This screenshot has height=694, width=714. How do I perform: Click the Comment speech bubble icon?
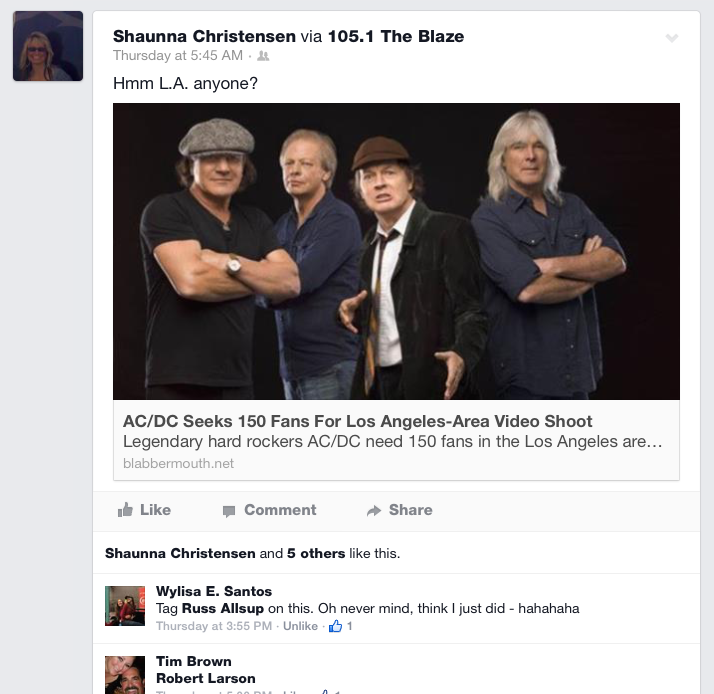click(229, 511)
